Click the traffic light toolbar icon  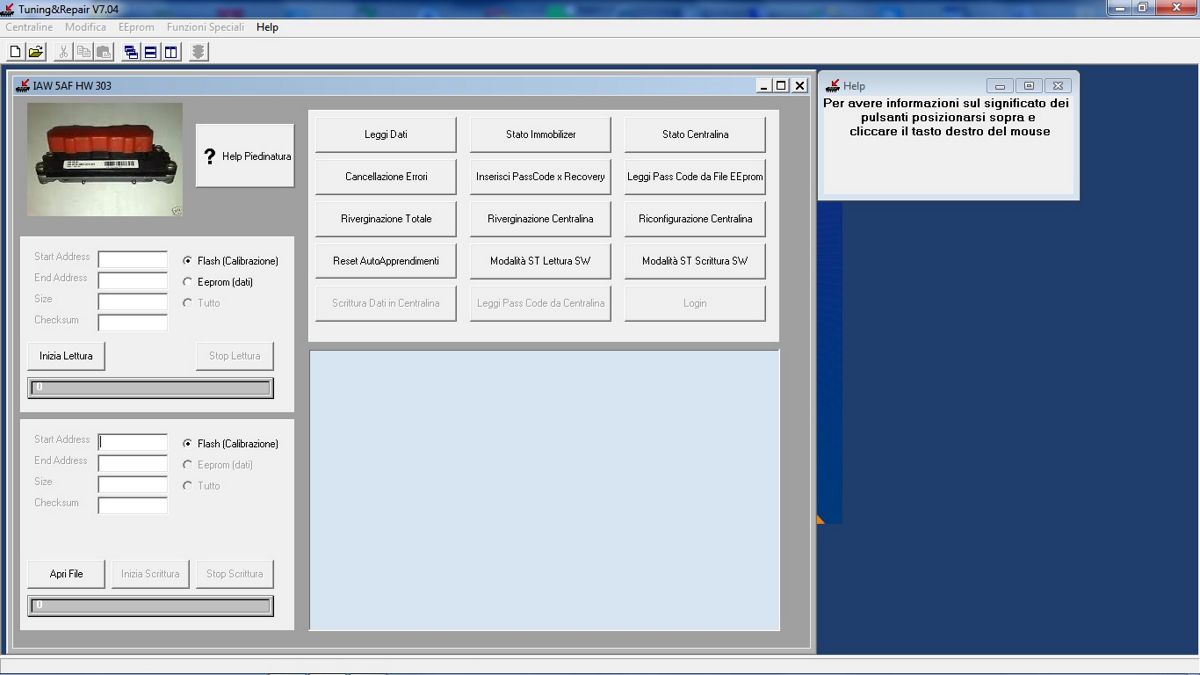(x=199, y=52)
